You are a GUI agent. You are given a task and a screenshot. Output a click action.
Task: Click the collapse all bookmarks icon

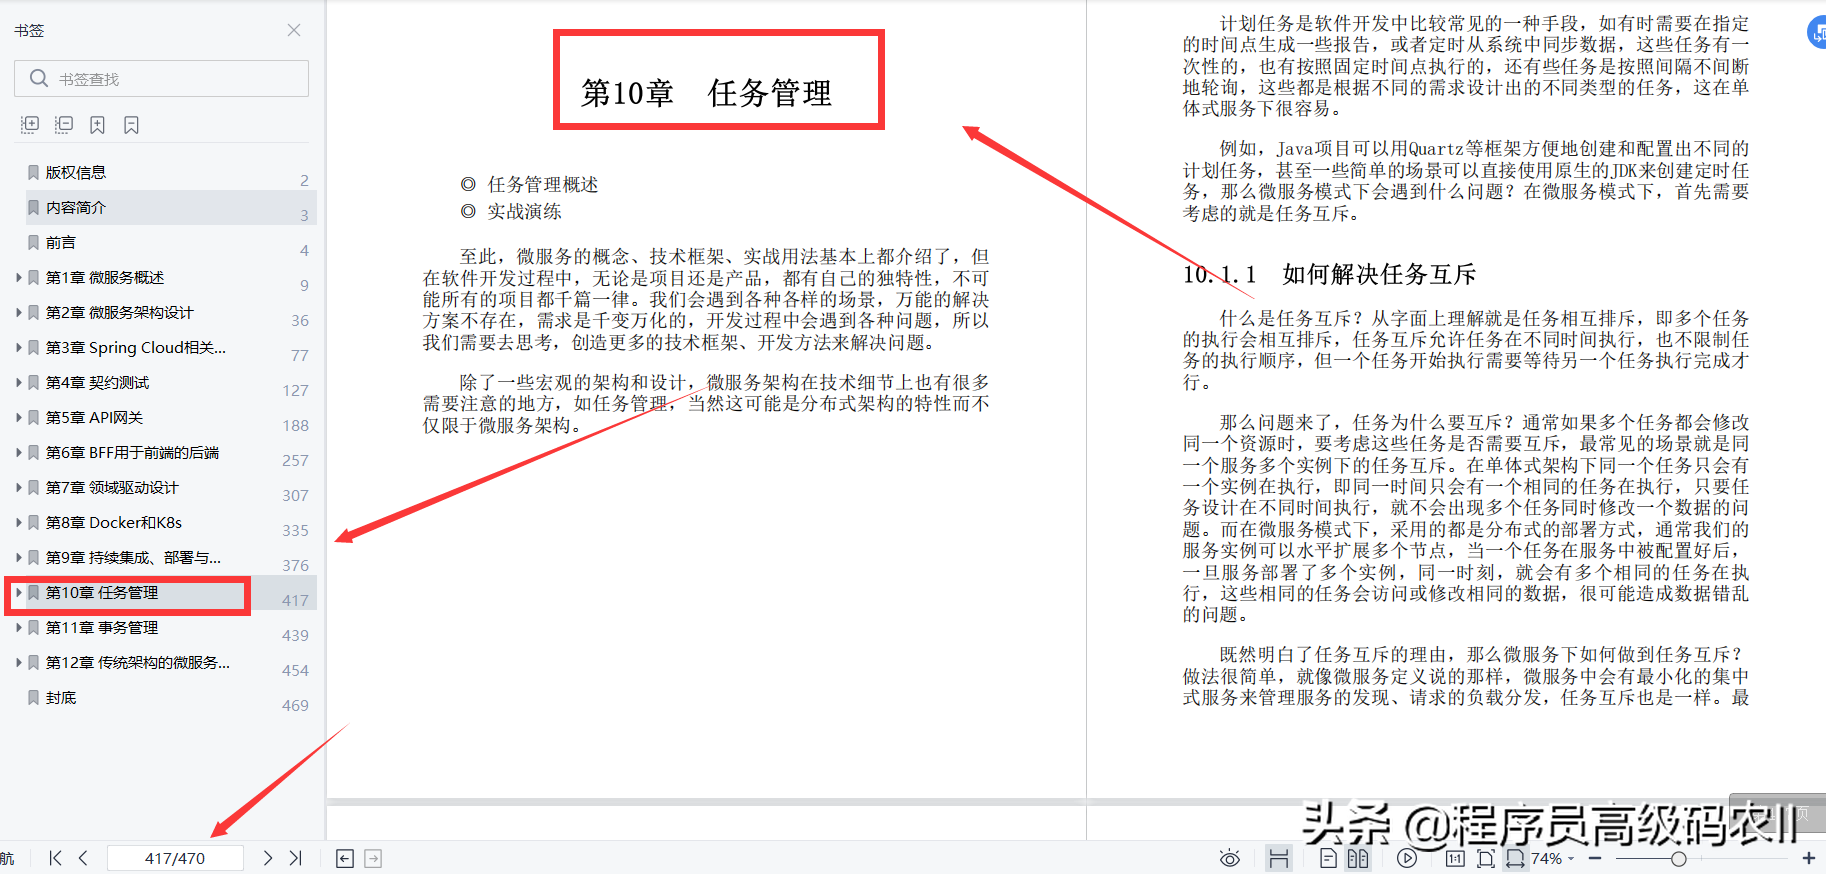tap(64, 125)
